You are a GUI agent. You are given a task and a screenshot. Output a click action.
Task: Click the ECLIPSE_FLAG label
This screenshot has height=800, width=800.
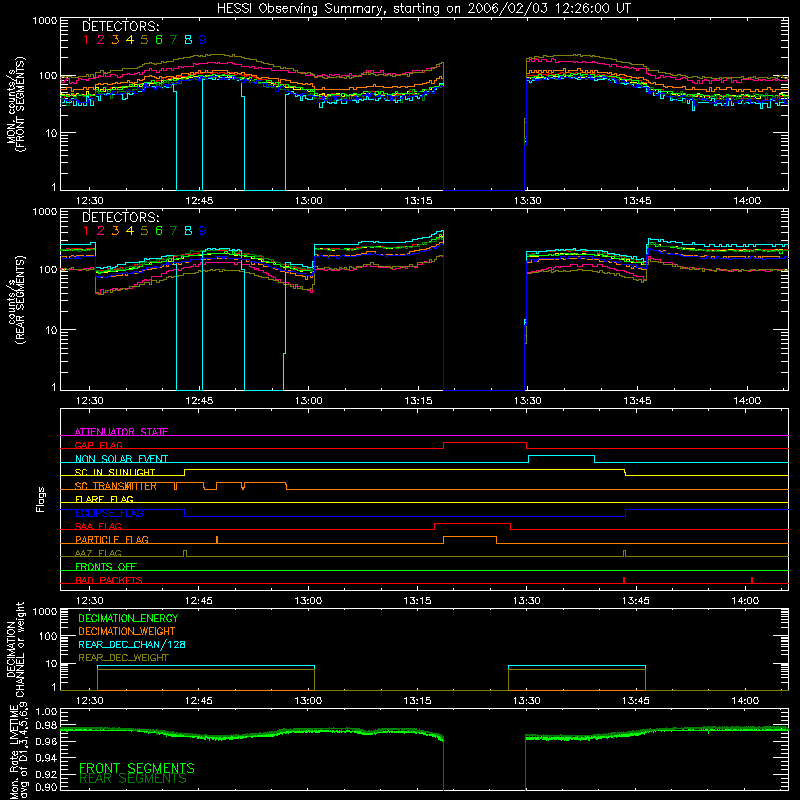click(109, 513)
